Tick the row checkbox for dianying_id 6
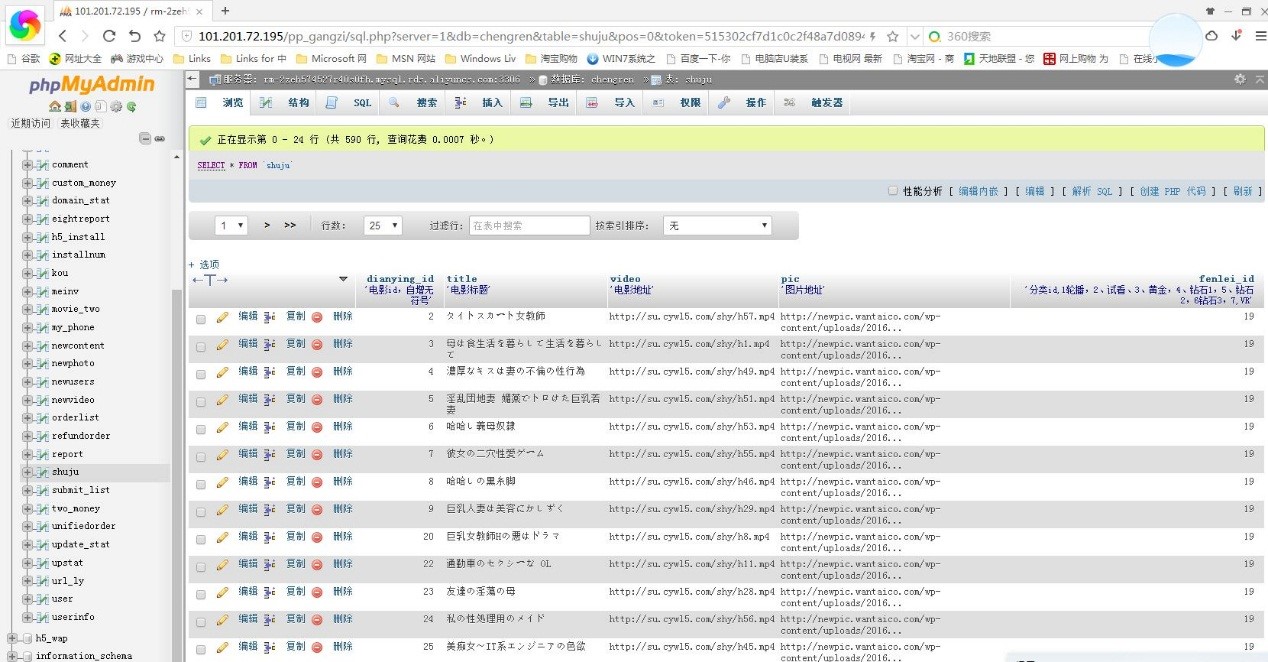Viewport: 1268px width, 662px height. tap(201, 427)
